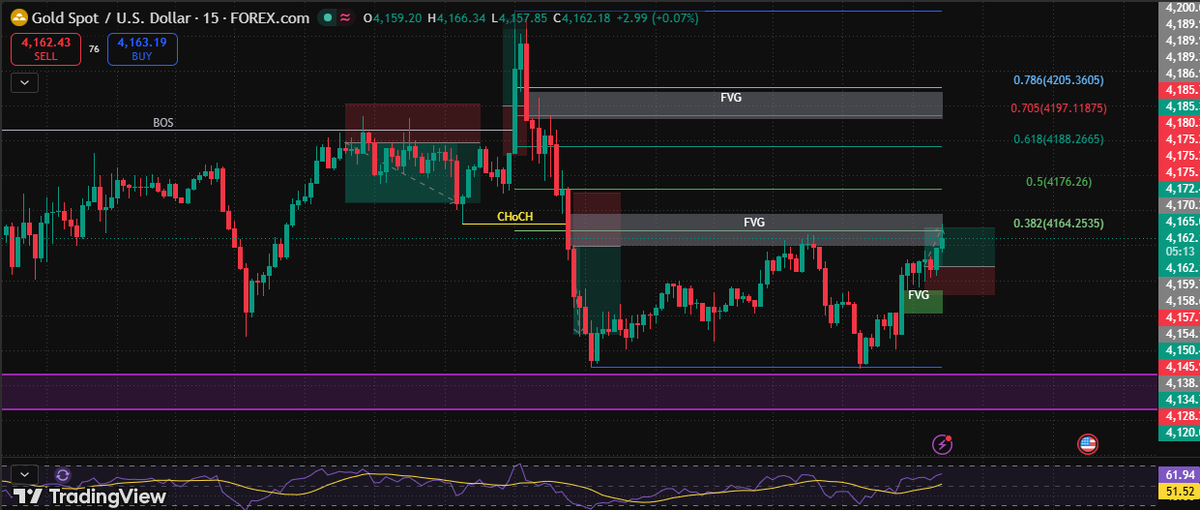1200x510 pixels.
Task: Select the green FVG box label
Action: coord(919,295)
